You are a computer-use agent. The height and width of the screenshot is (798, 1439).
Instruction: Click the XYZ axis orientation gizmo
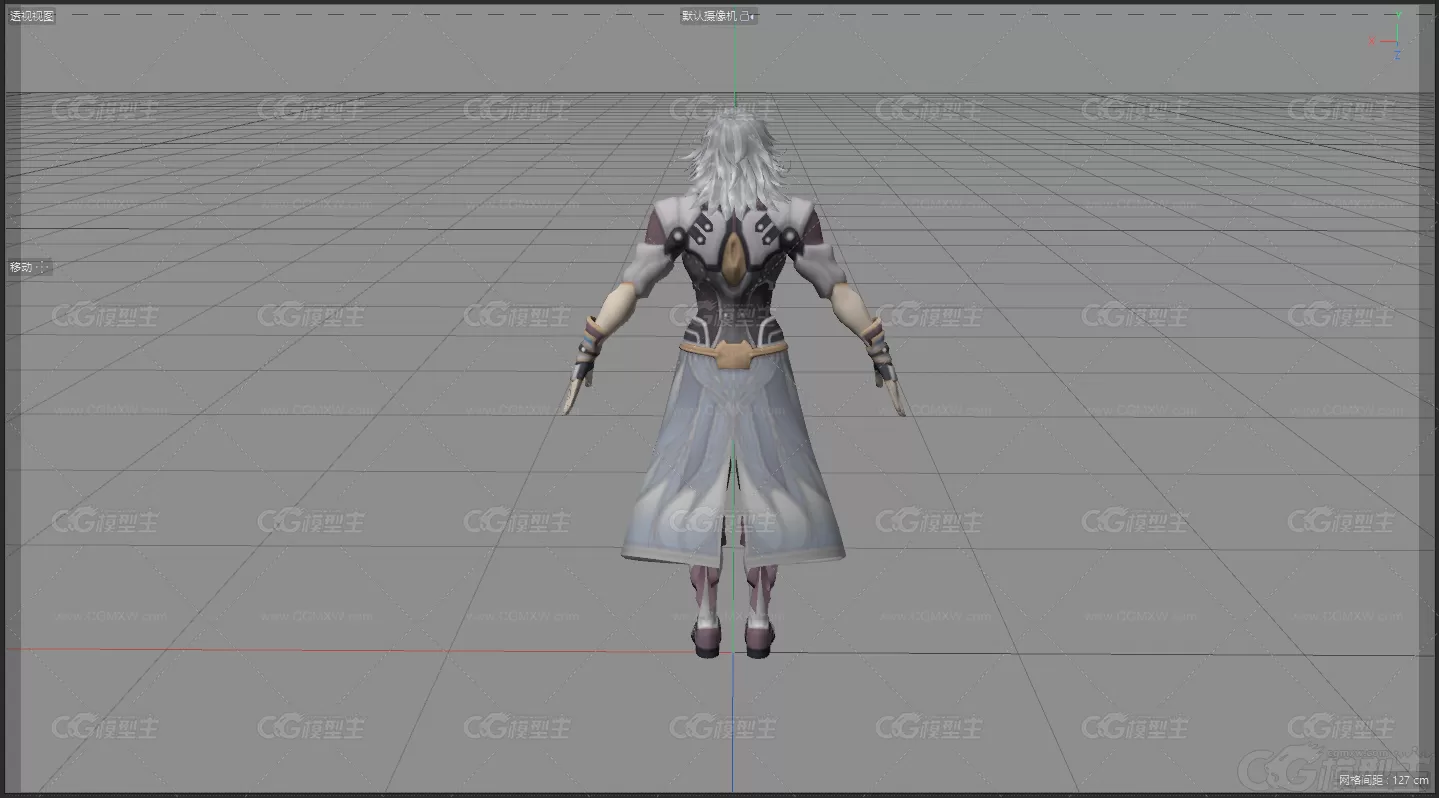(x=1387, y=38)
